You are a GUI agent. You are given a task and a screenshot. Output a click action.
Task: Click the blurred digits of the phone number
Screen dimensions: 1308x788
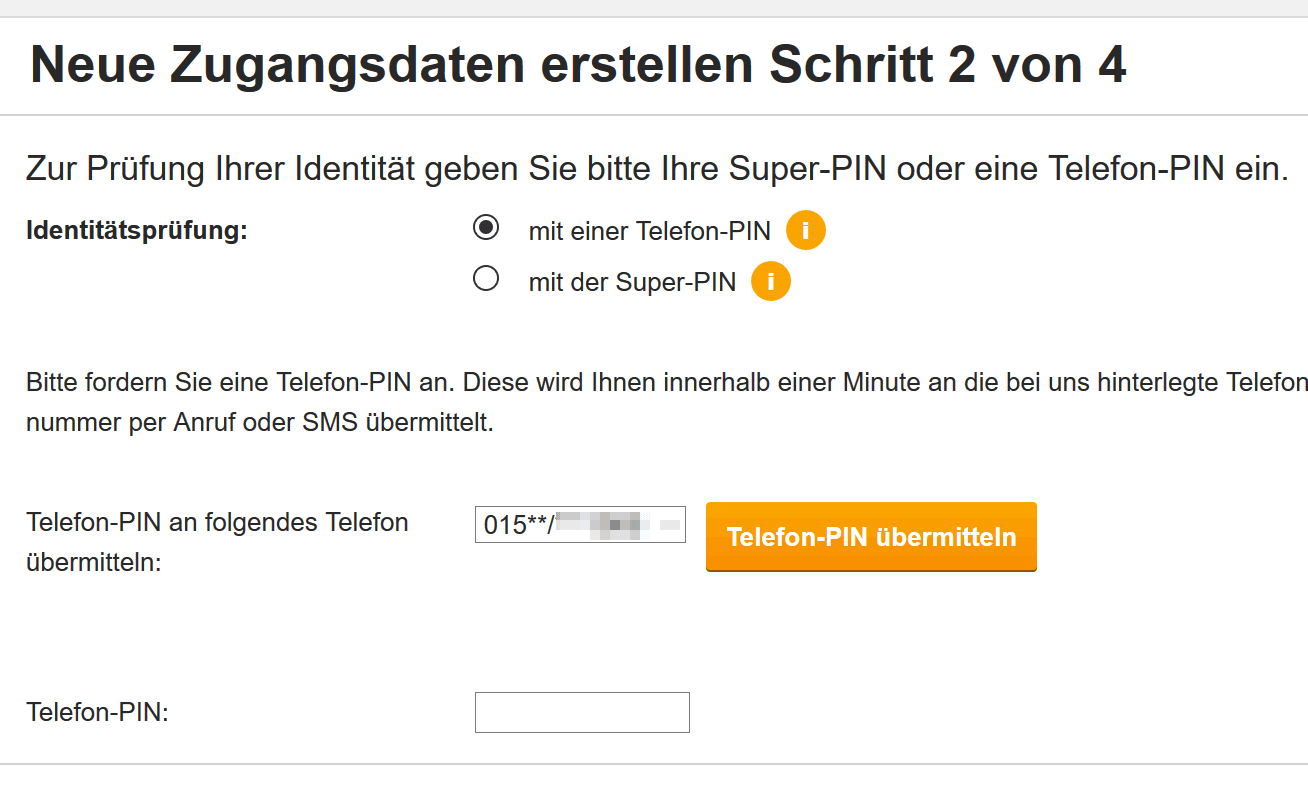tap(620, 524)
